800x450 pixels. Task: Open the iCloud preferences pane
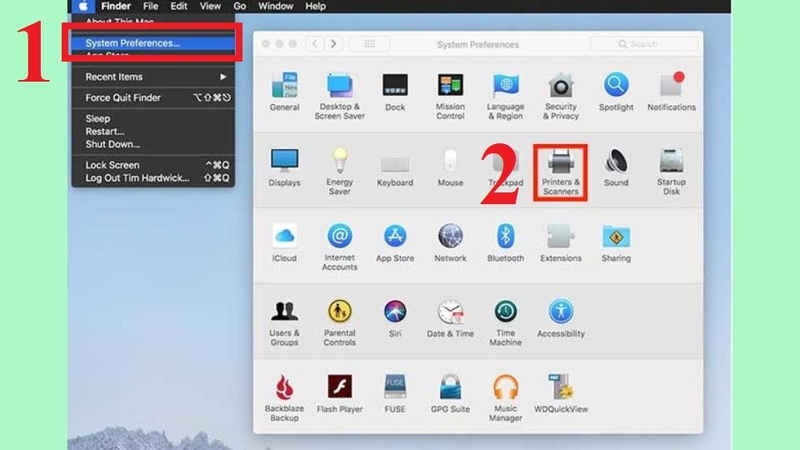pos(284,243)
